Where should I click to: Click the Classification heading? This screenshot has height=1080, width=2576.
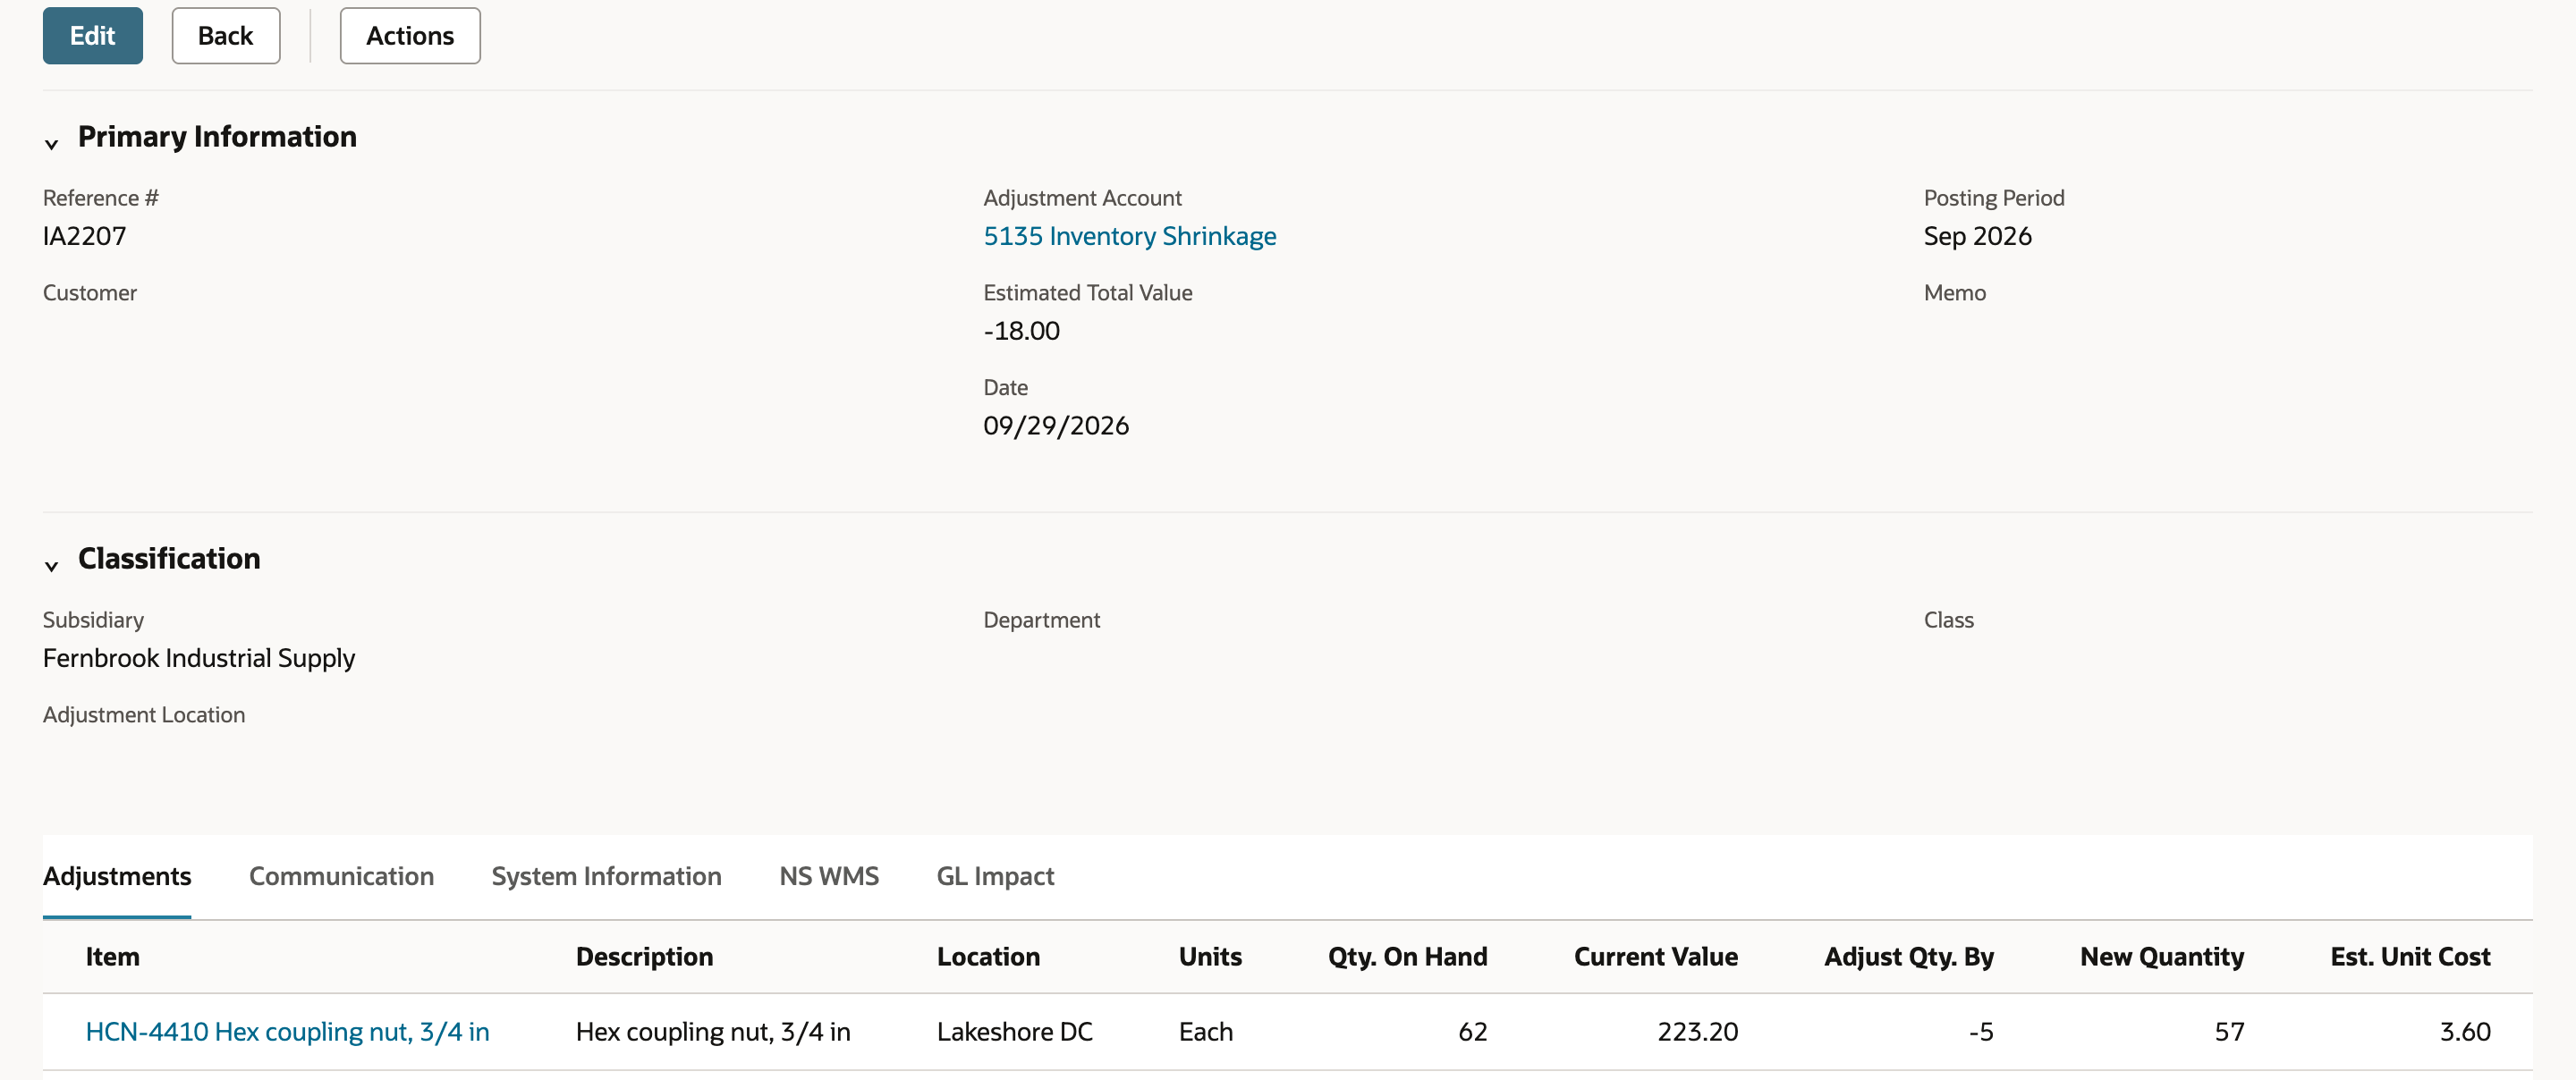coord(169,558)
